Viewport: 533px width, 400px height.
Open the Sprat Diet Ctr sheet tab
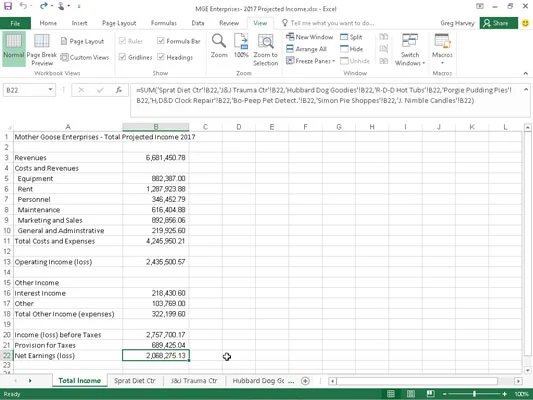pyautogui.click(x=135, y=381)
